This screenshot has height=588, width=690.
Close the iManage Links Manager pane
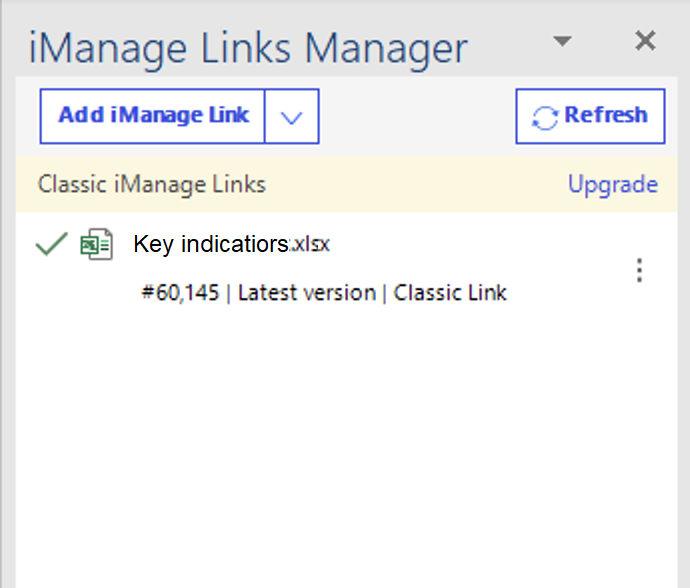[645, 41]
